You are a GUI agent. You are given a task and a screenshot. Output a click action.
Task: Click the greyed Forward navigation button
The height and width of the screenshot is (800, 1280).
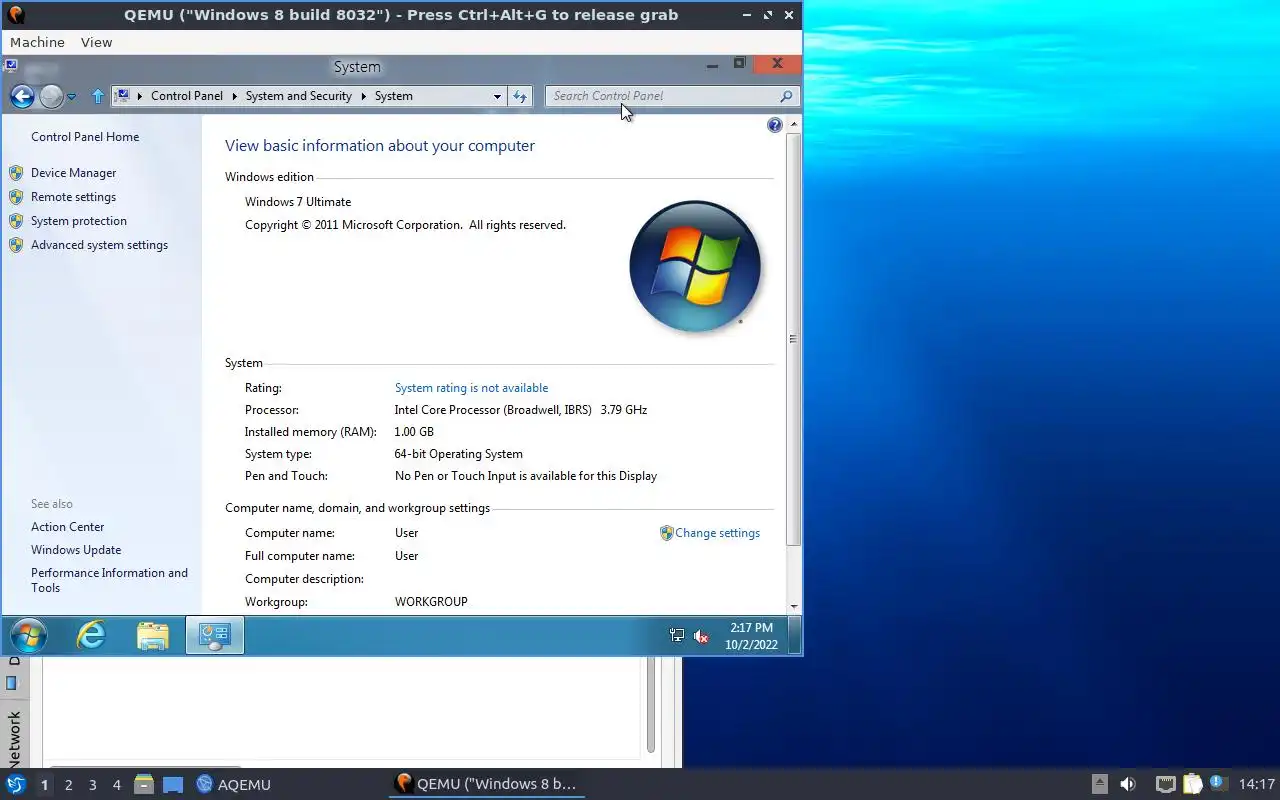click(x=52, y=96)
